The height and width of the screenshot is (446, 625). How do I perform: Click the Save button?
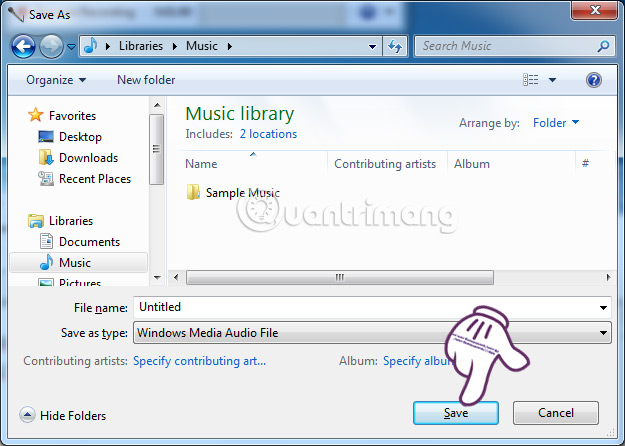tap(456, 413)
